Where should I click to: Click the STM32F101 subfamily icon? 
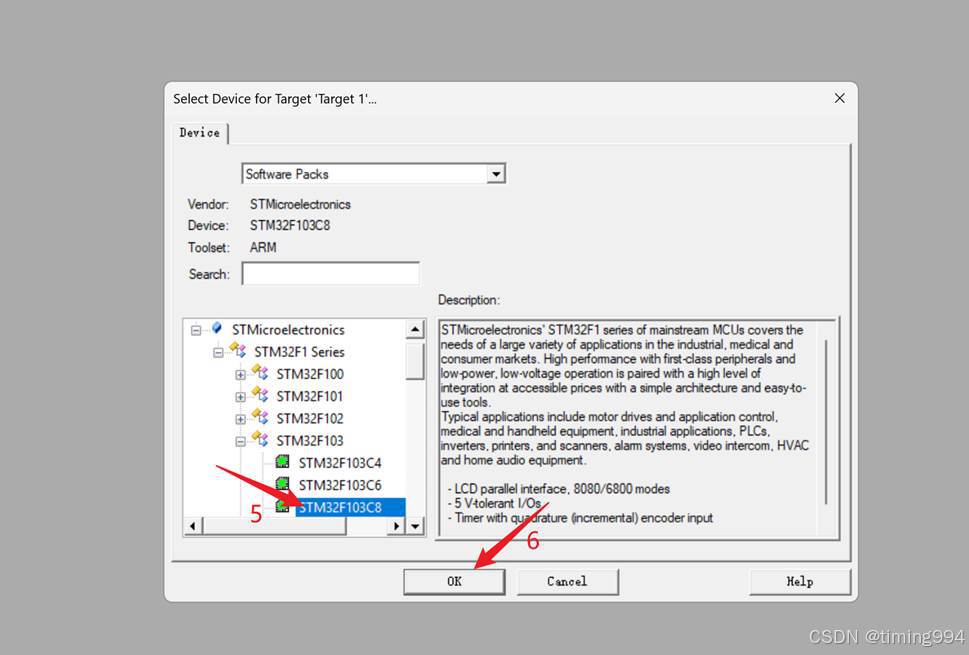(260, 395)
